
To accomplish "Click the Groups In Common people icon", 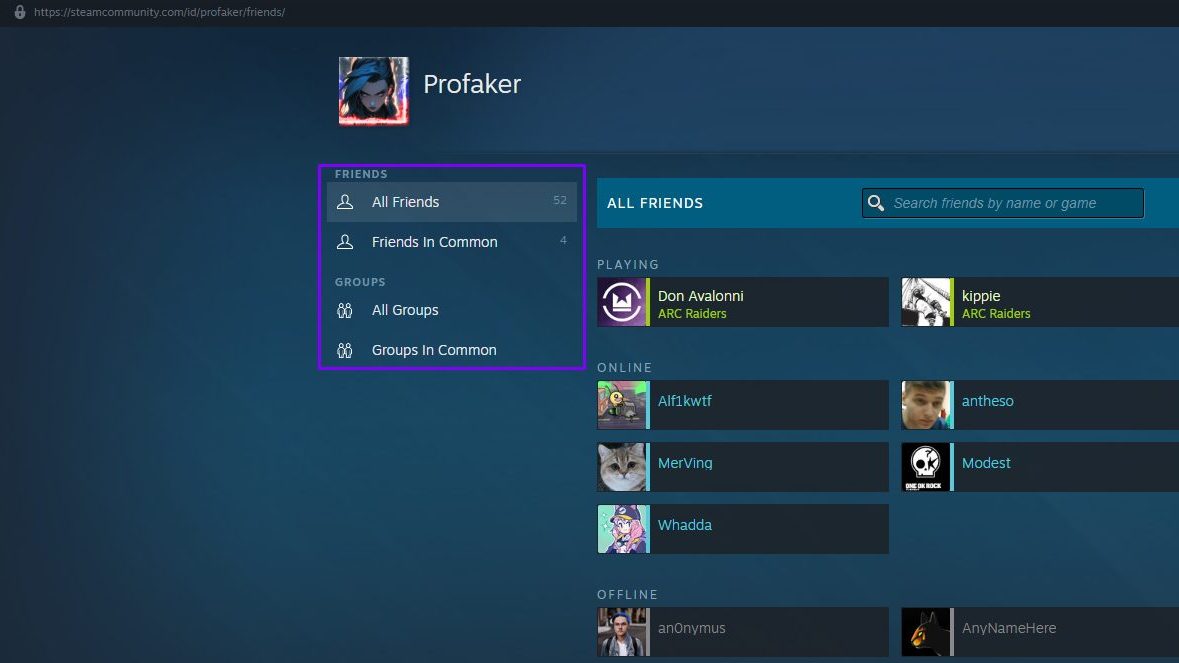I will [x=345, y=350].
